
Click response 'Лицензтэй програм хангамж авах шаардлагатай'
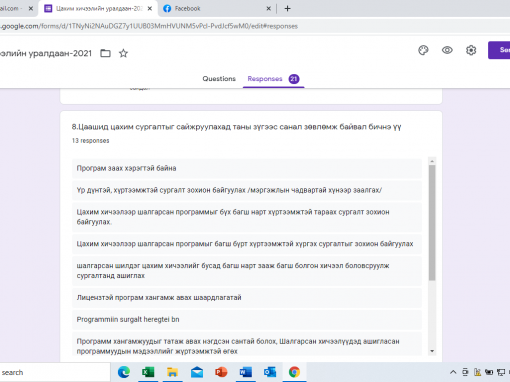point(247,298)
